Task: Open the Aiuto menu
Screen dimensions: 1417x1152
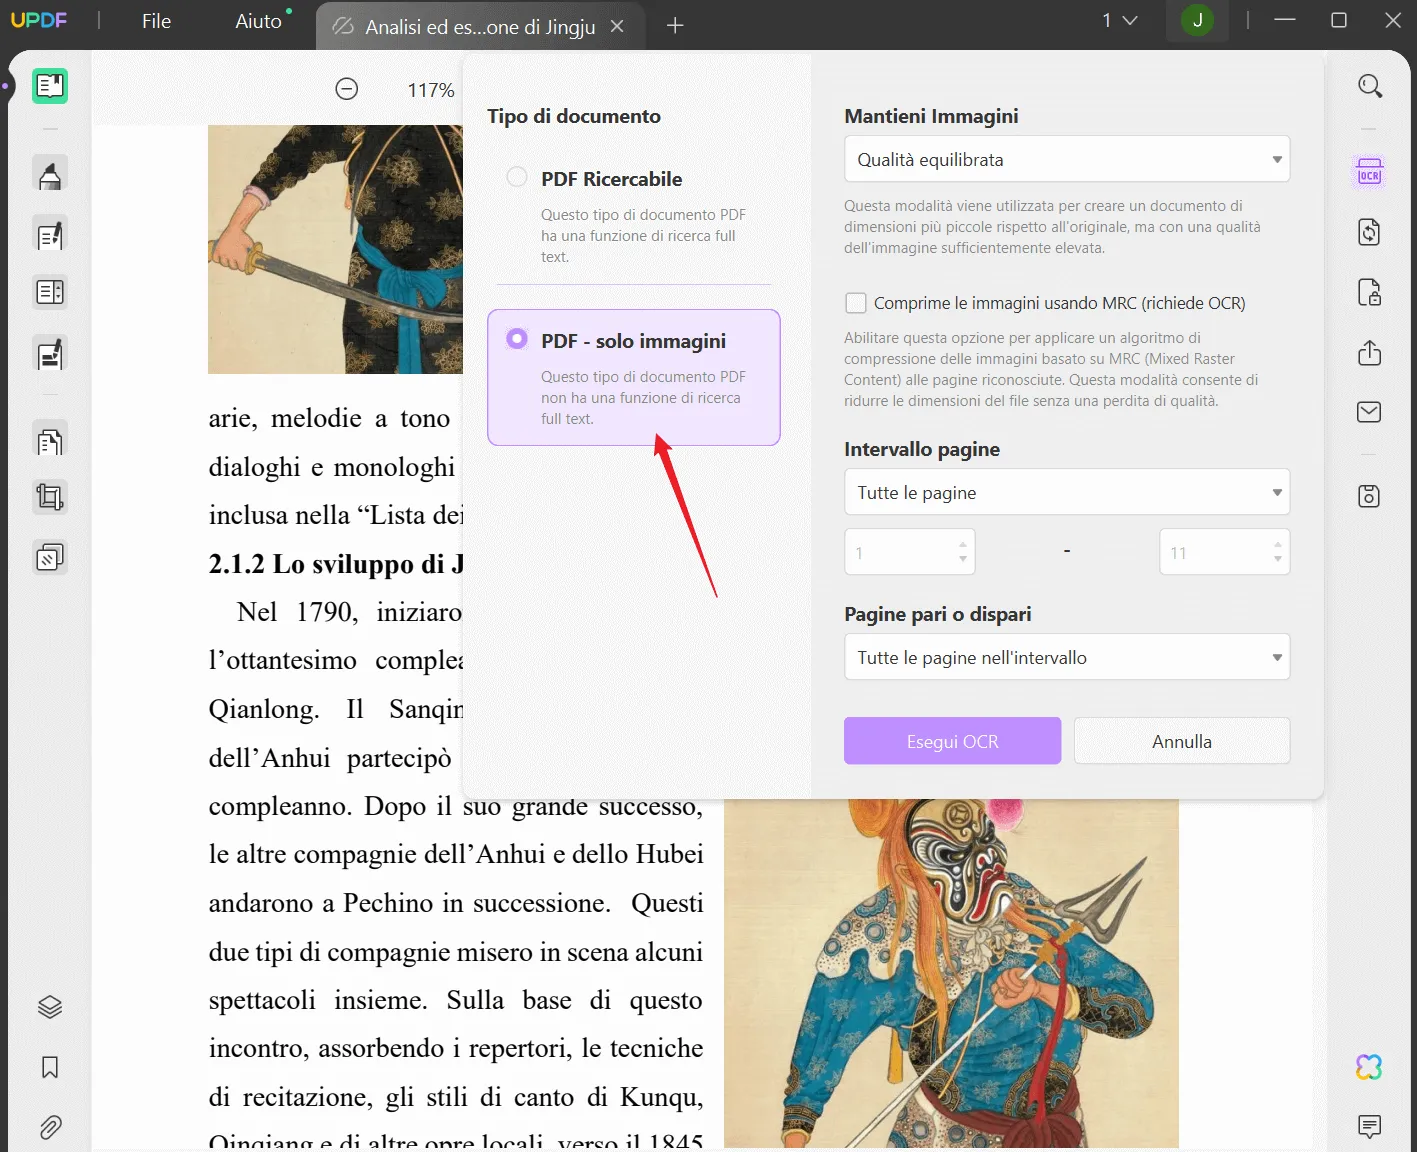Action: point(257,21)
